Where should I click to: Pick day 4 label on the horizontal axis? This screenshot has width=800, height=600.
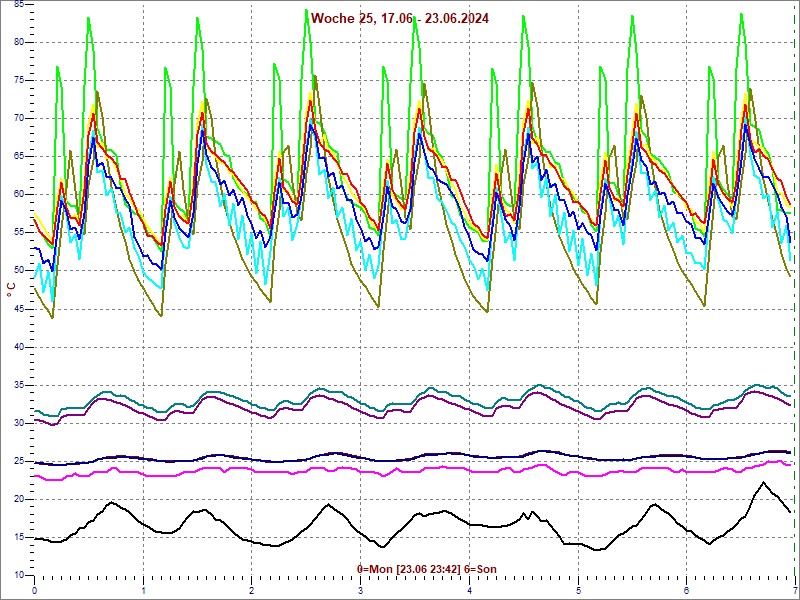click(470, 592)
